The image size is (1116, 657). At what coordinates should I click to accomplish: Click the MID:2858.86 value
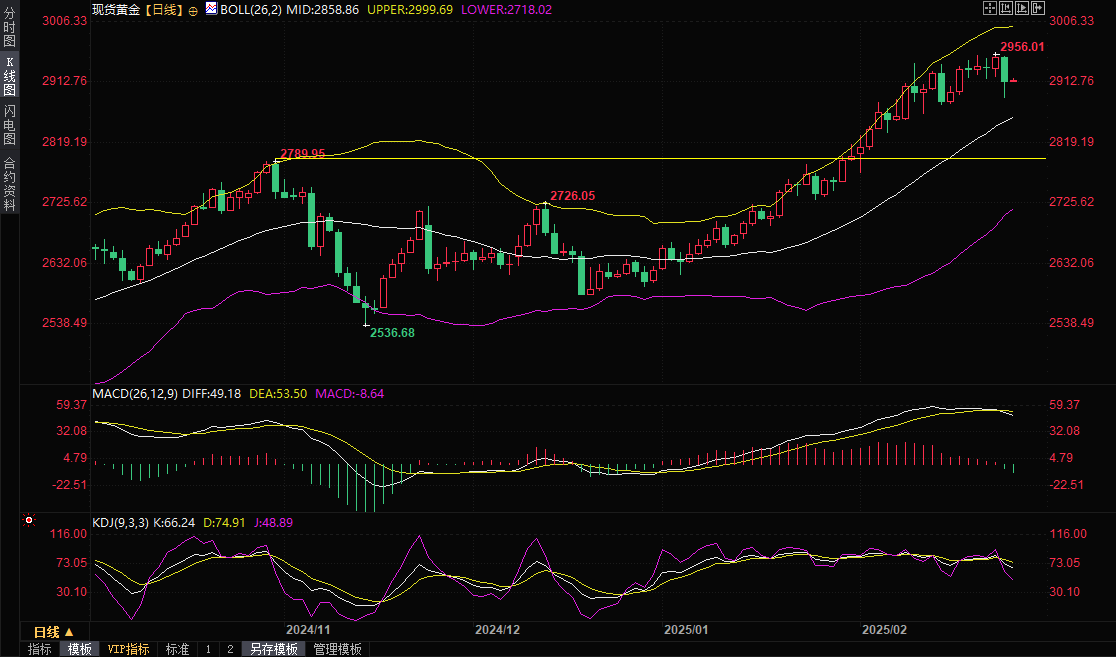[322, 10]
